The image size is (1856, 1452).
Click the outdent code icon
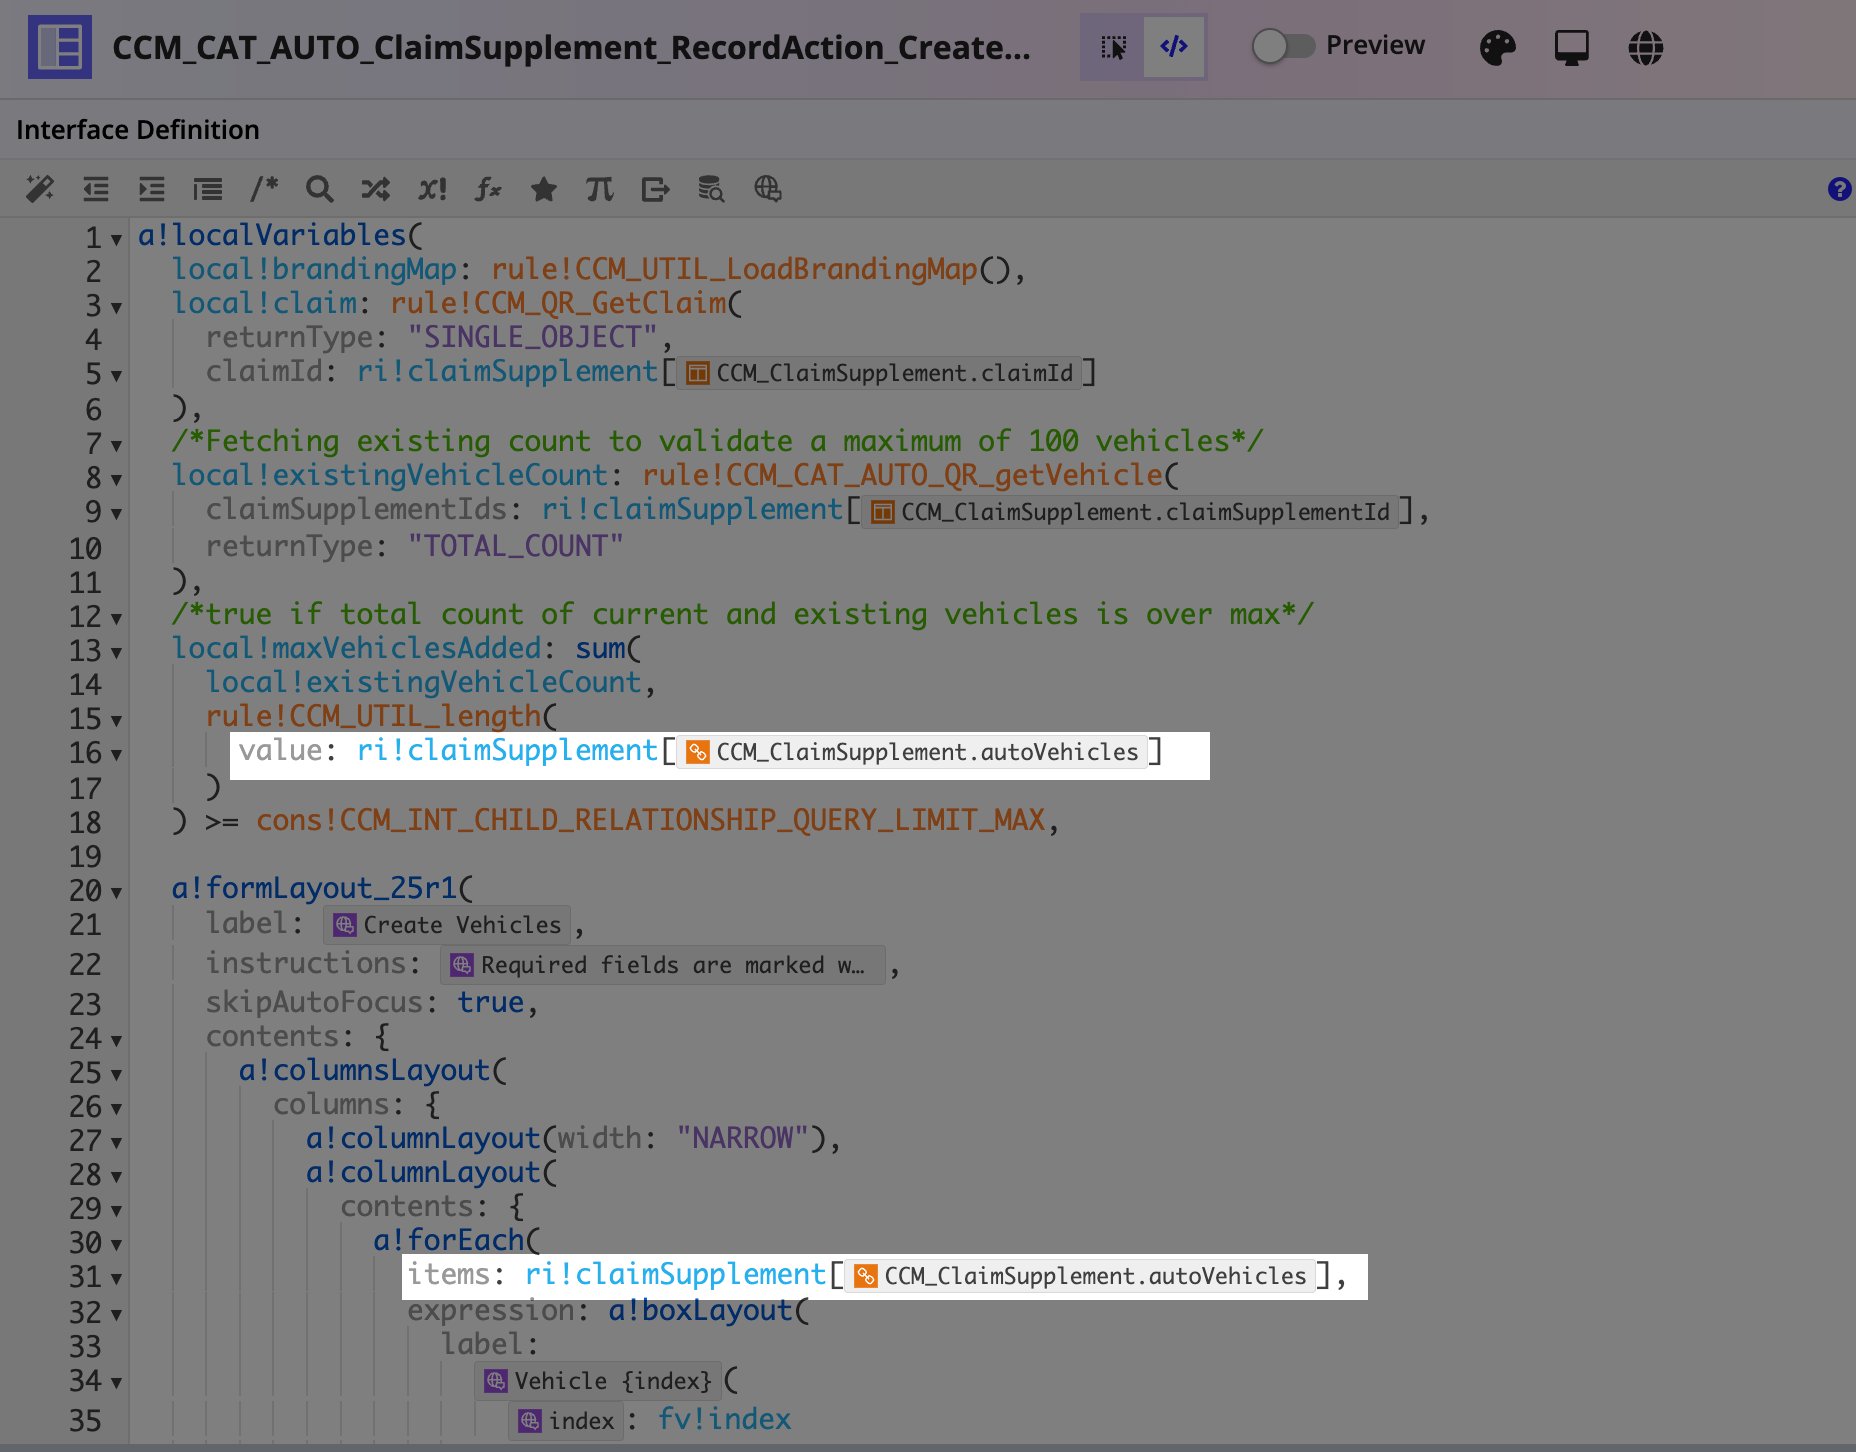tap(96, 189)
